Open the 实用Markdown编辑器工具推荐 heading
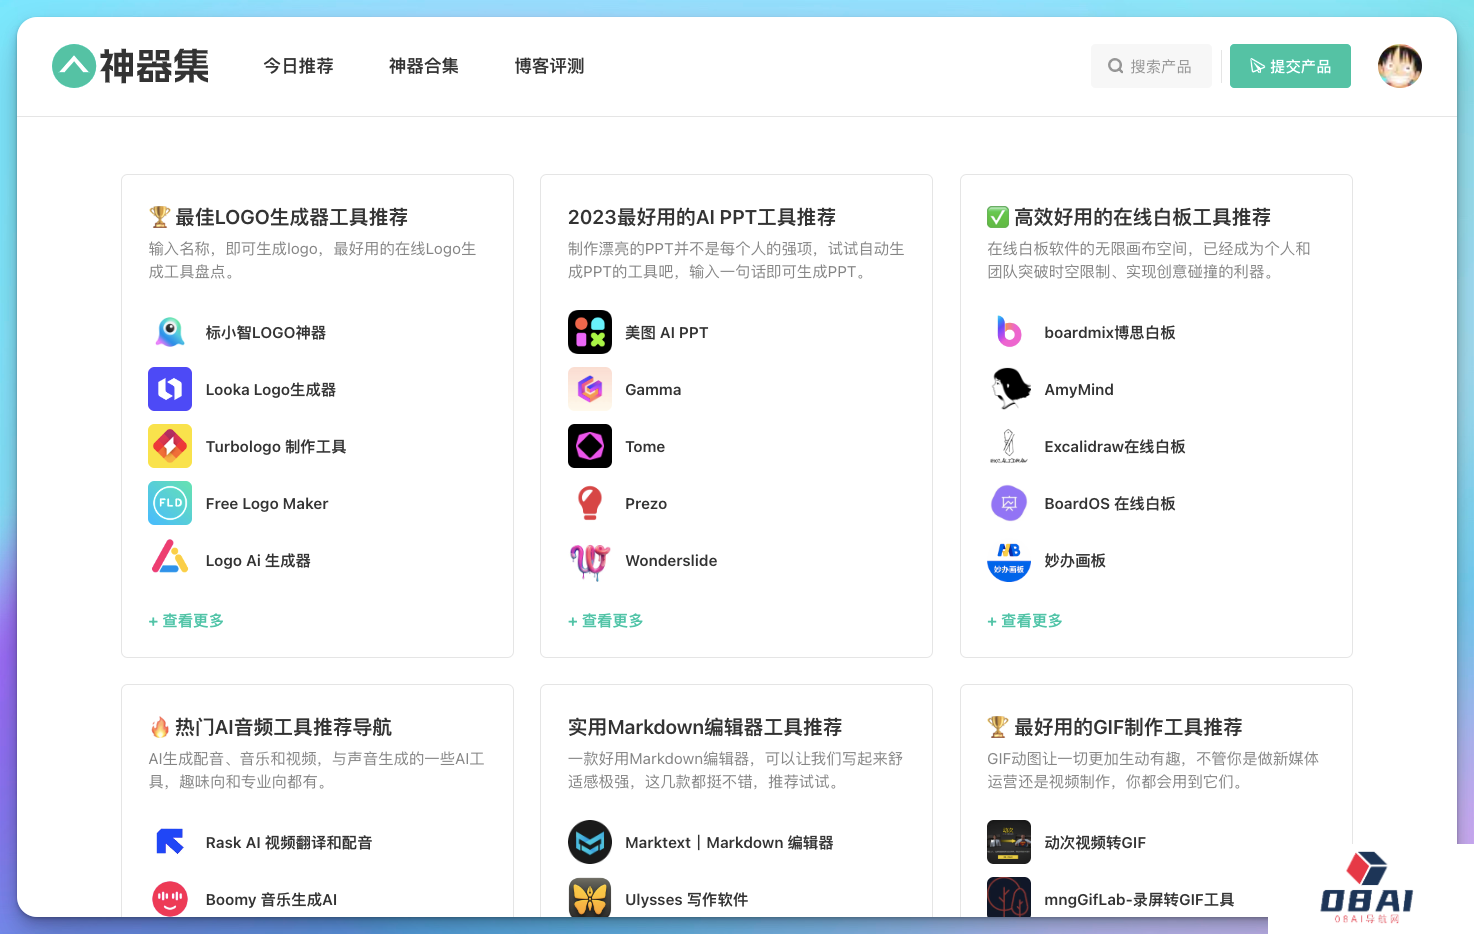1474x934 pixels. [x=705, y=727]
